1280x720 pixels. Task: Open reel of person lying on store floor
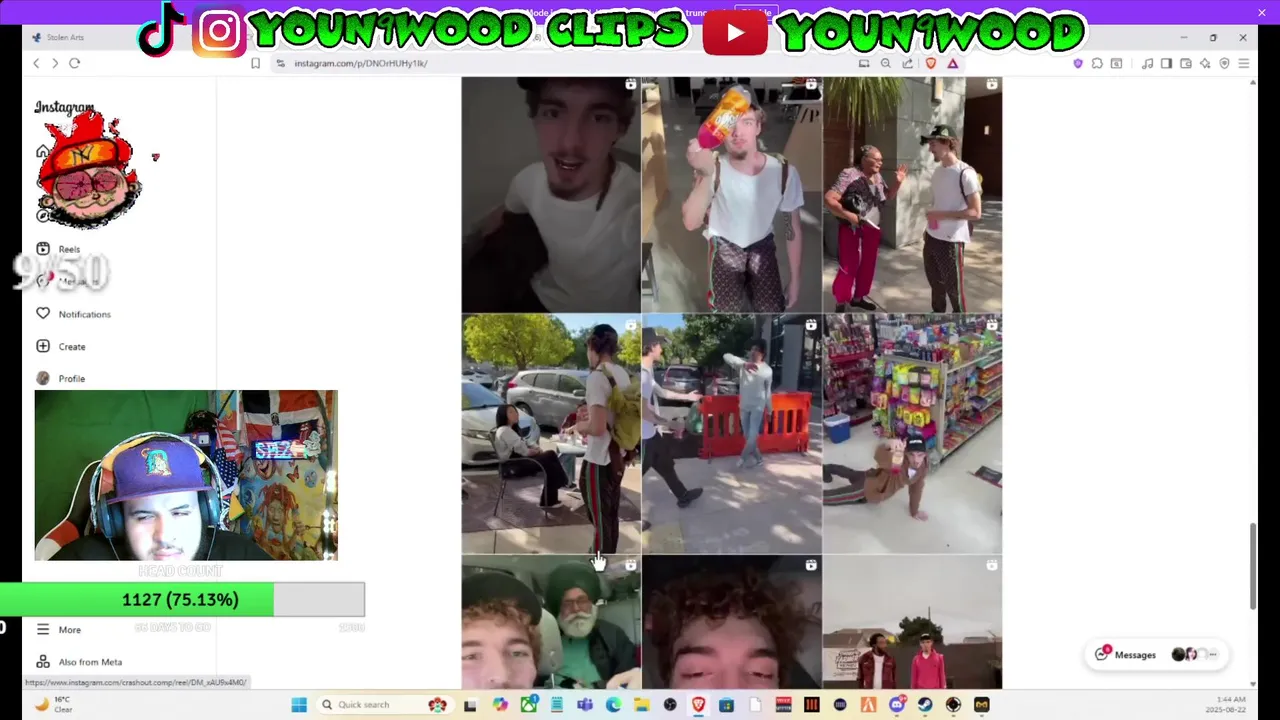pos(912,434)
